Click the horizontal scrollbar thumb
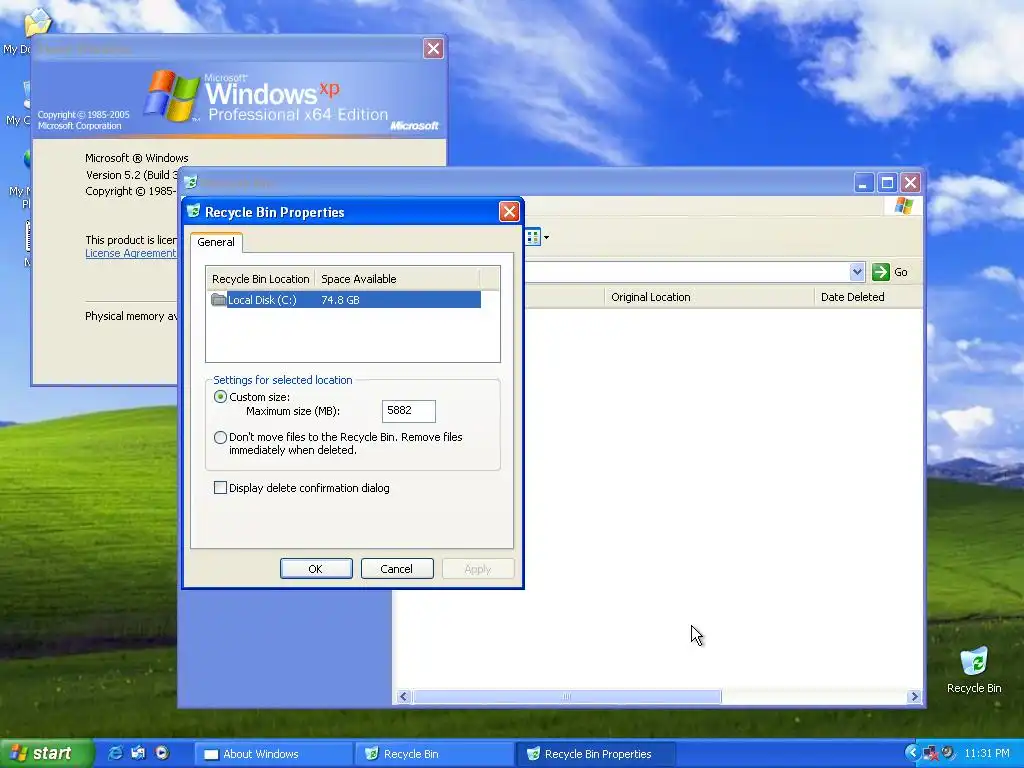Viewport: 1024px width, 768px height. pos(566,697)
